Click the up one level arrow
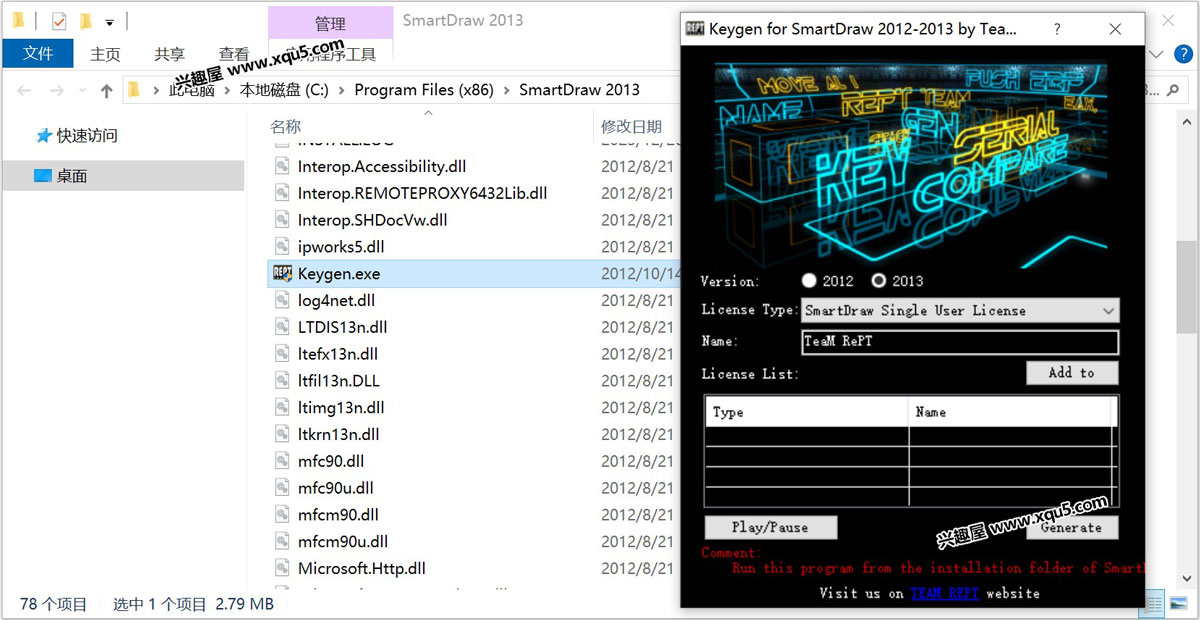1200x620 pixels. (x=107, y=90)
